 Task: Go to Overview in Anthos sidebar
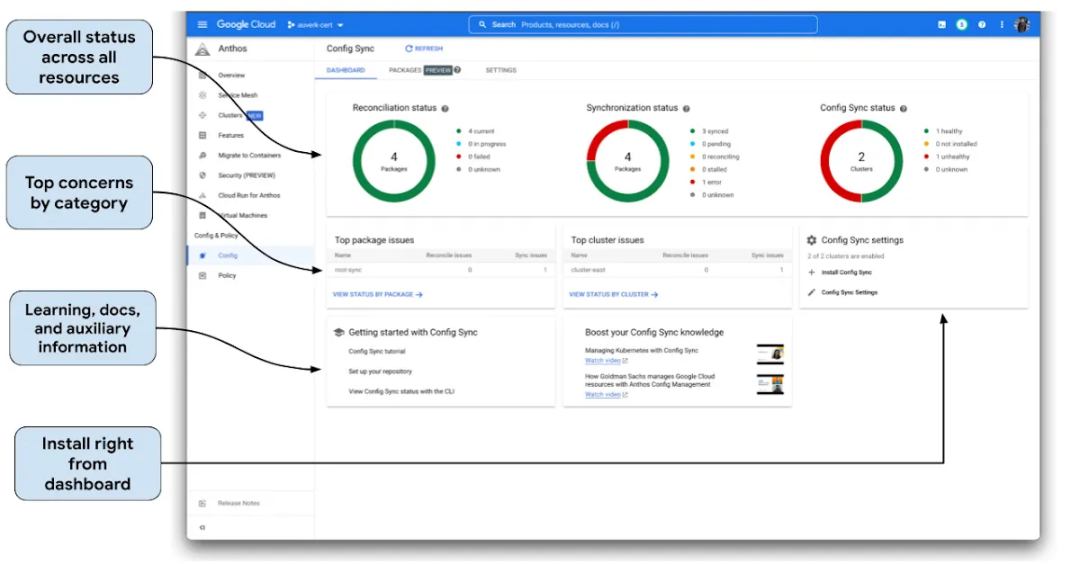[231, 75]
